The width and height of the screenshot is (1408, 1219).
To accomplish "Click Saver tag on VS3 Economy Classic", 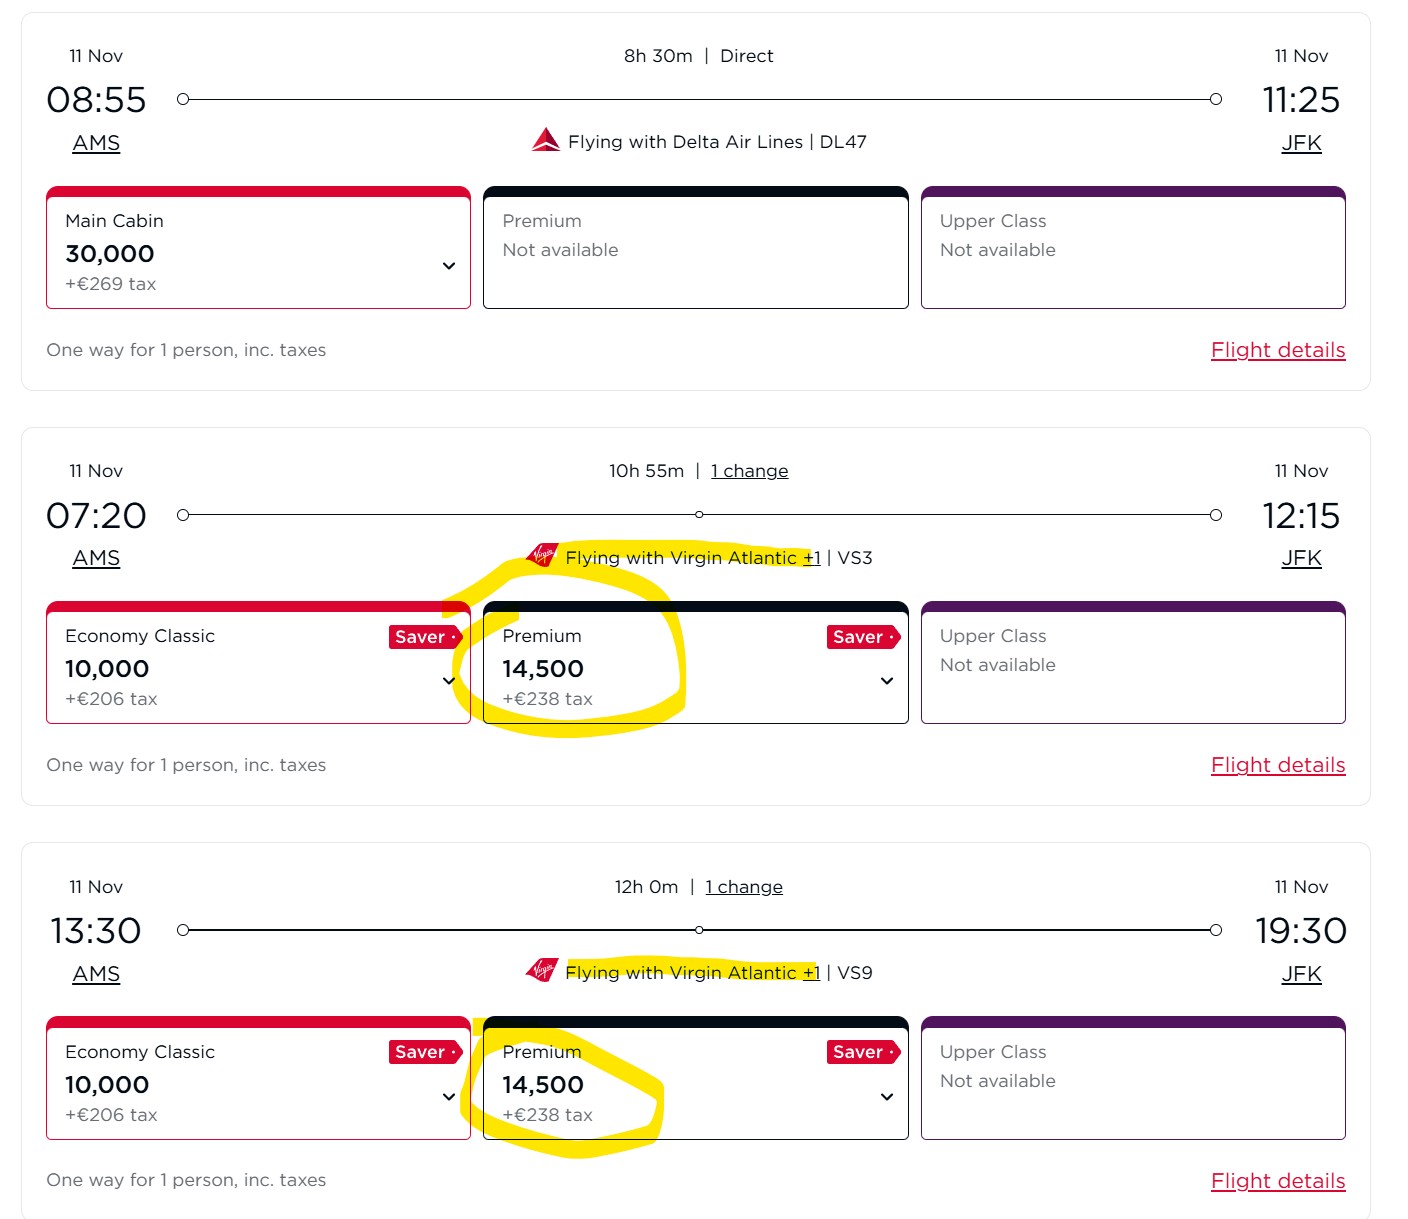I will tap(424, 637).
